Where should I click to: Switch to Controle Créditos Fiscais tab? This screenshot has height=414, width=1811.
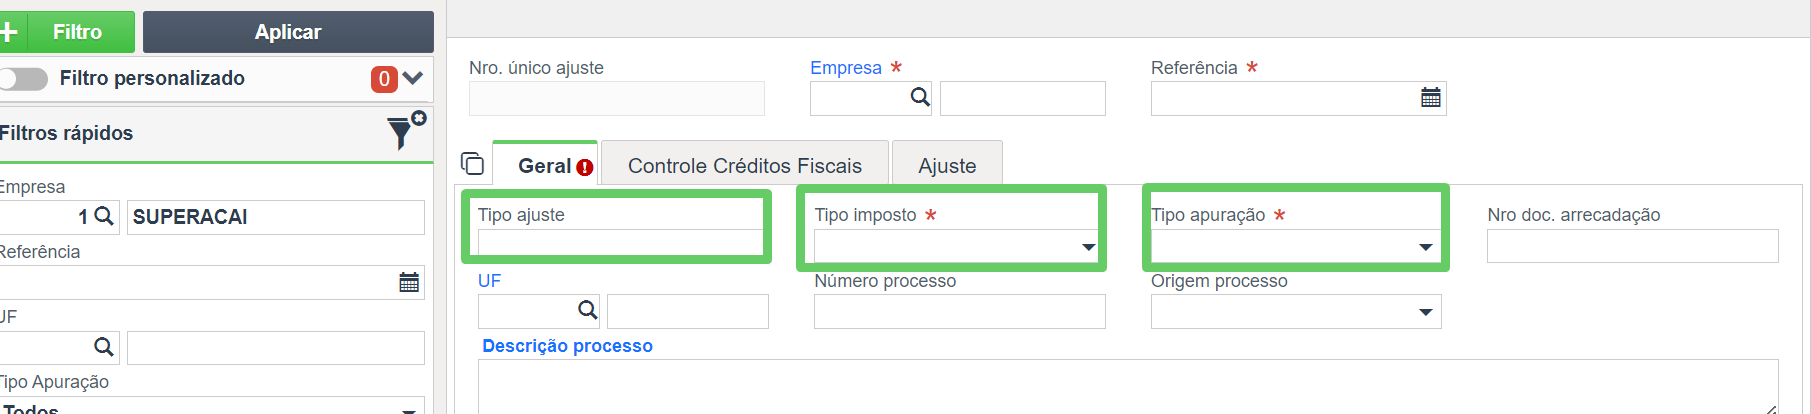tap(745, 165)
